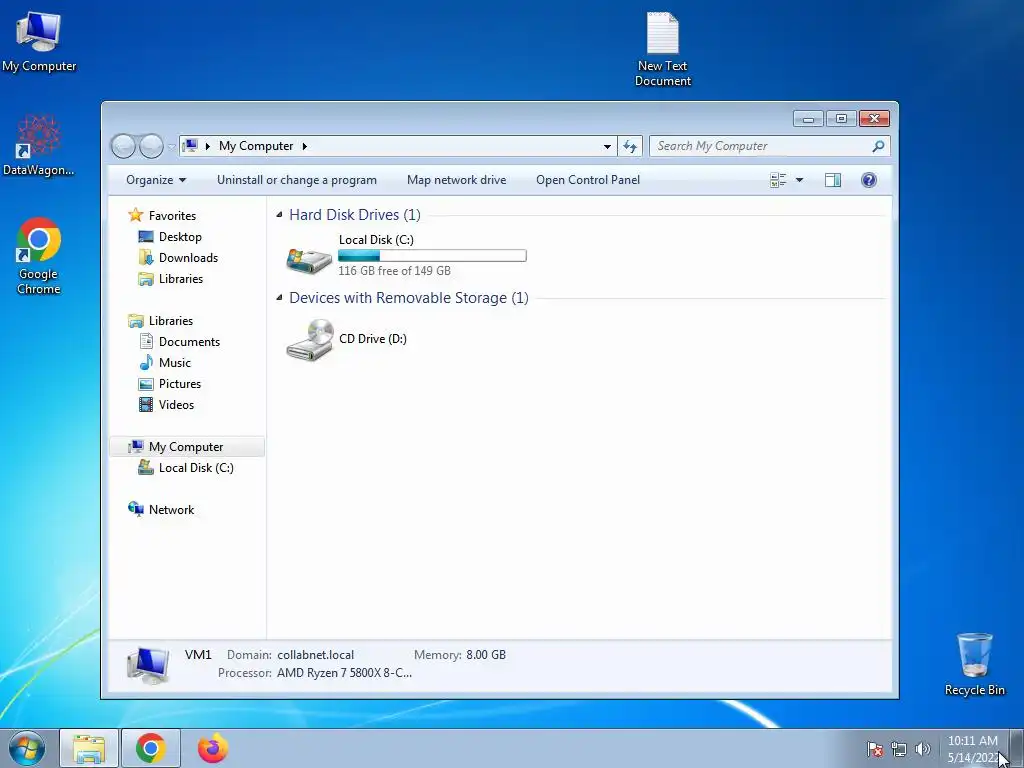The height and width of the screenshot is (768, 1024).
Task: Click 'AMD Ryzen 7 5800X' processor text
Action: pyautogui.click(x=344, y=673)
